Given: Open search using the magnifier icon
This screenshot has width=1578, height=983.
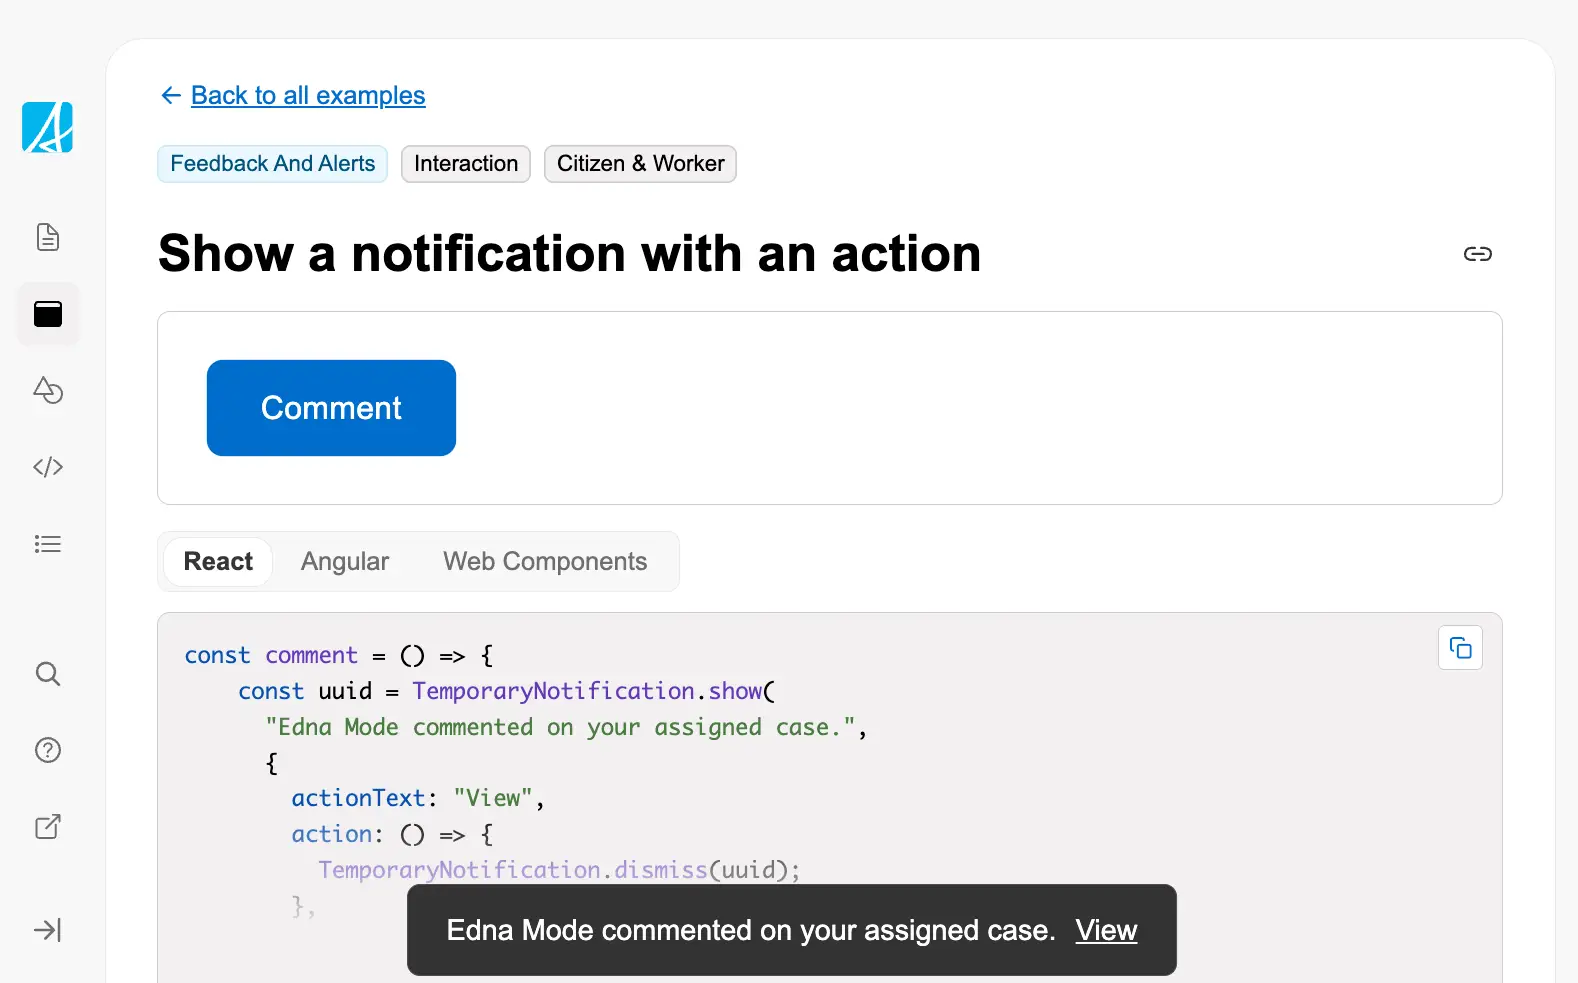Looking at the screenshot, I should [48, 674].
